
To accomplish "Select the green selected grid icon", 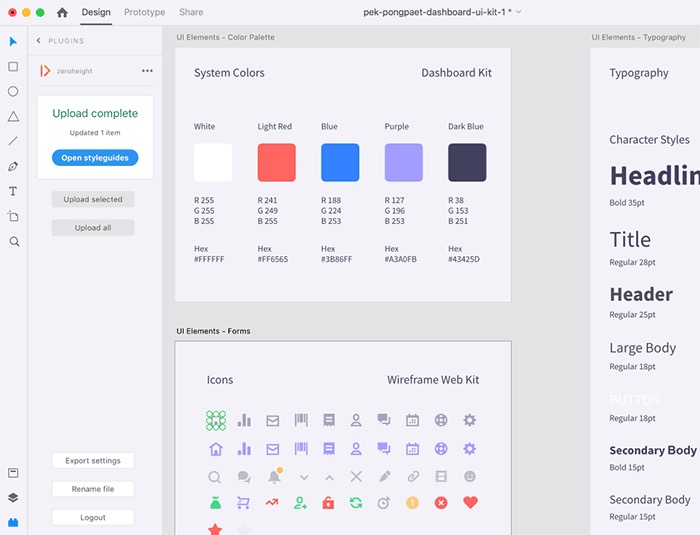I will (216, 421).
